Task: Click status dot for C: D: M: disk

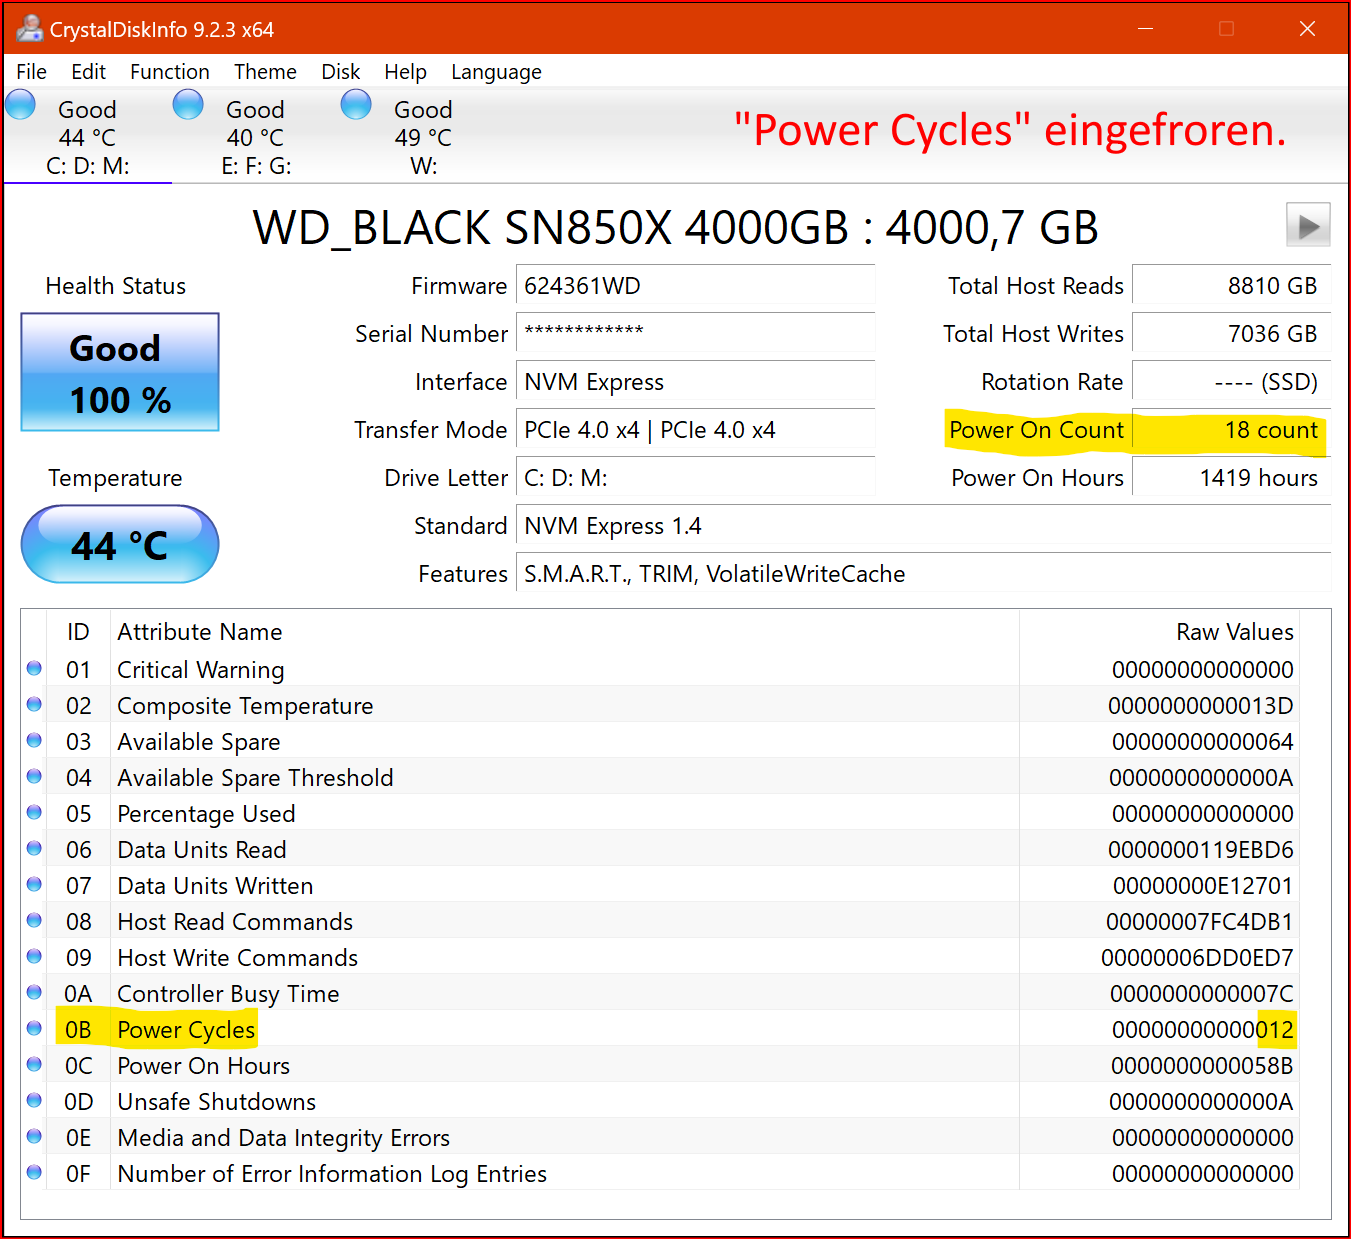Action: 21,104
